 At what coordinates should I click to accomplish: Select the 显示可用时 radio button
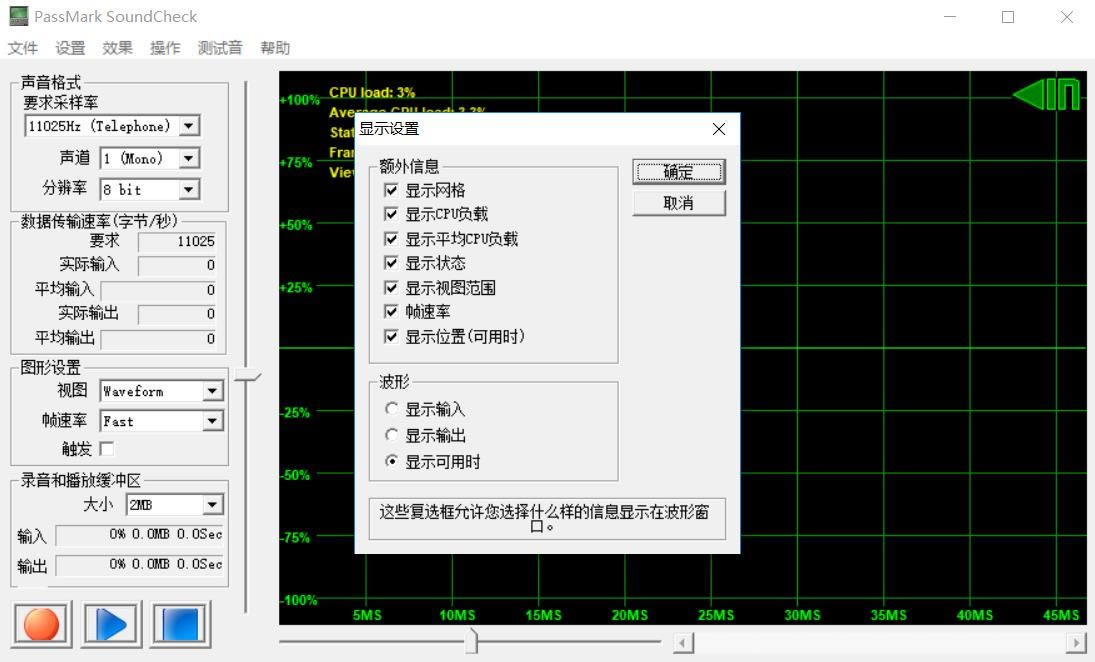pos(392,462)
